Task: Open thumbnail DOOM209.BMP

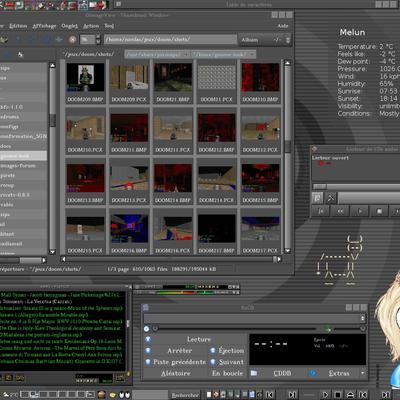Action: click(x=85, y=82)
